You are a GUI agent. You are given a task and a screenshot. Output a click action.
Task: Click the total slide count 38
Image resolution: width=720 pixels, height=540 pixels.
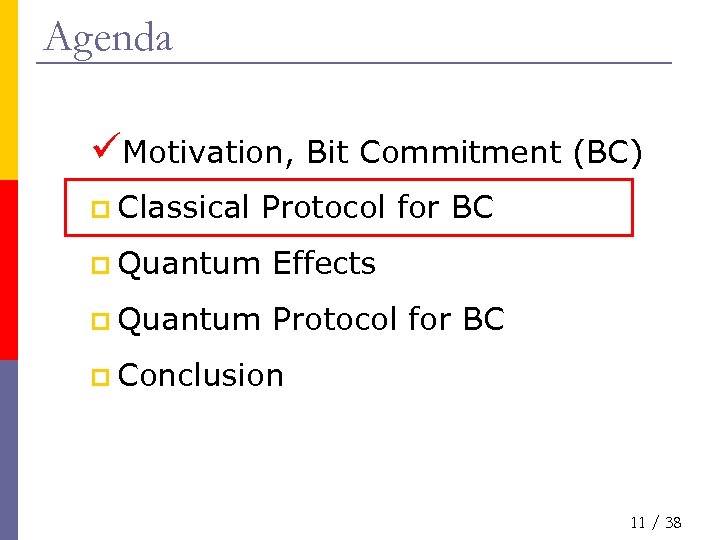673,522
